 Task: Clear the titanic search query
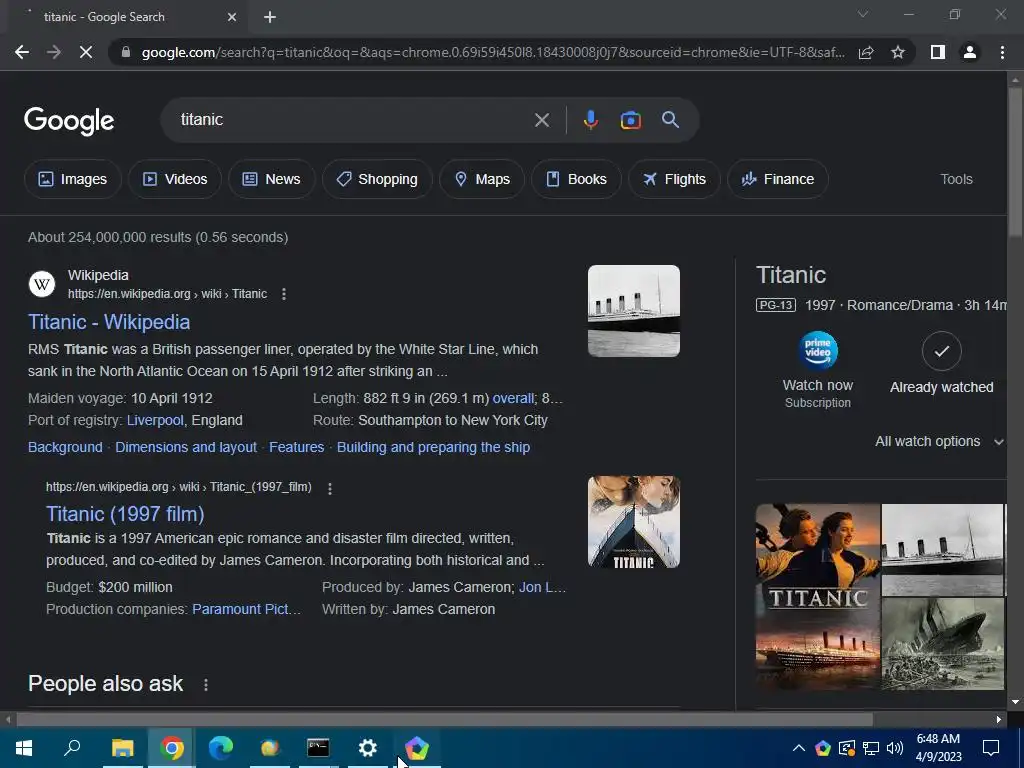click(x=541, y=120)
